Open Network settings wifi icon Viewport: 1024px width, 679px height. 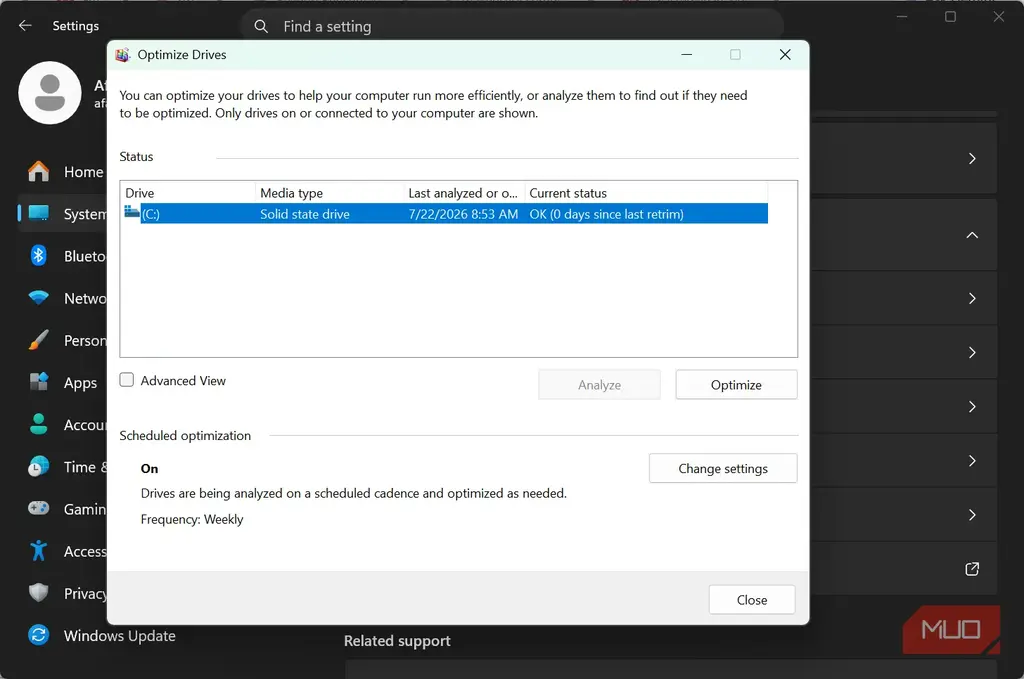click(39, 298)
